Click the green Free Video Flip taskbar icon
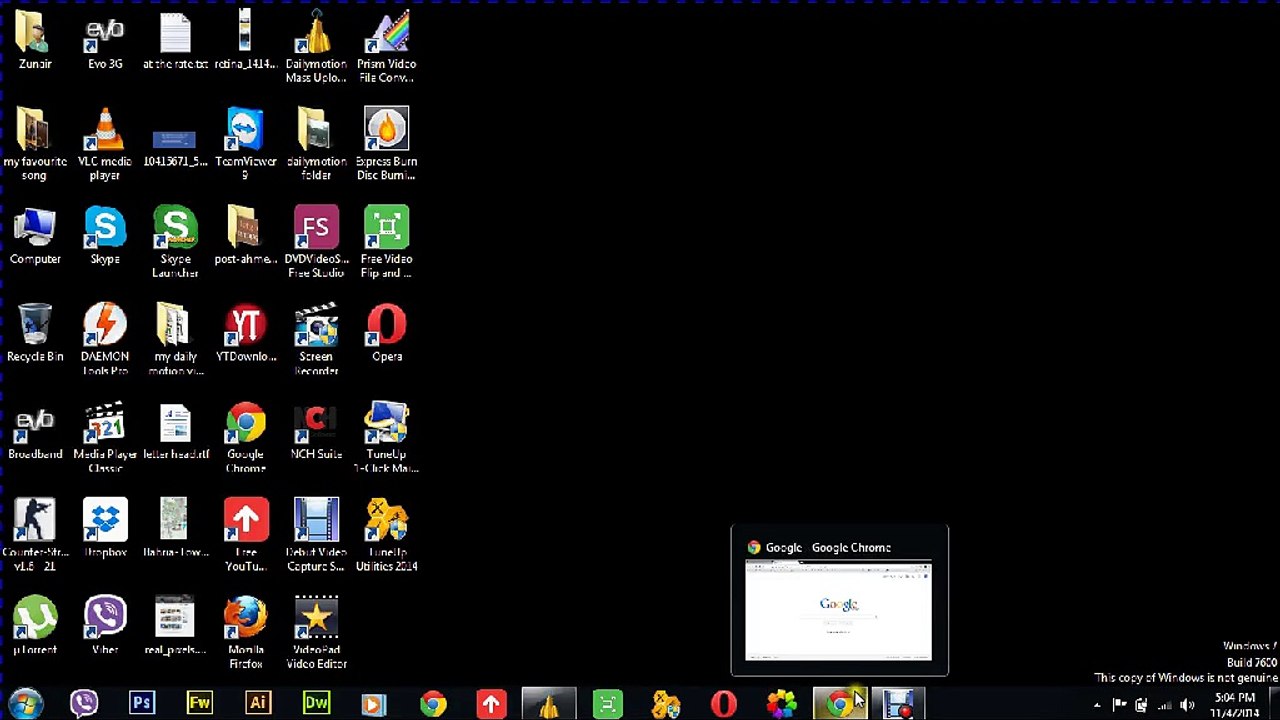Viewport: 1280px width, 720px height. tap(607, 704)
